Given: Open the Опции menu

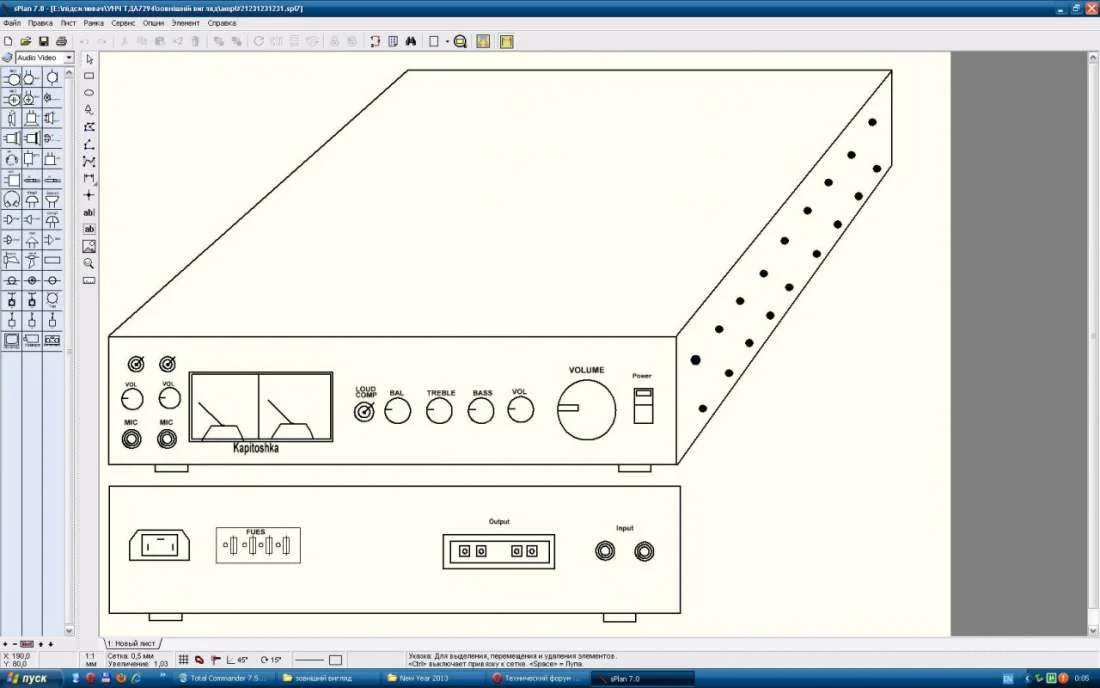Looking at the screenshot, I should click(153, 23).
